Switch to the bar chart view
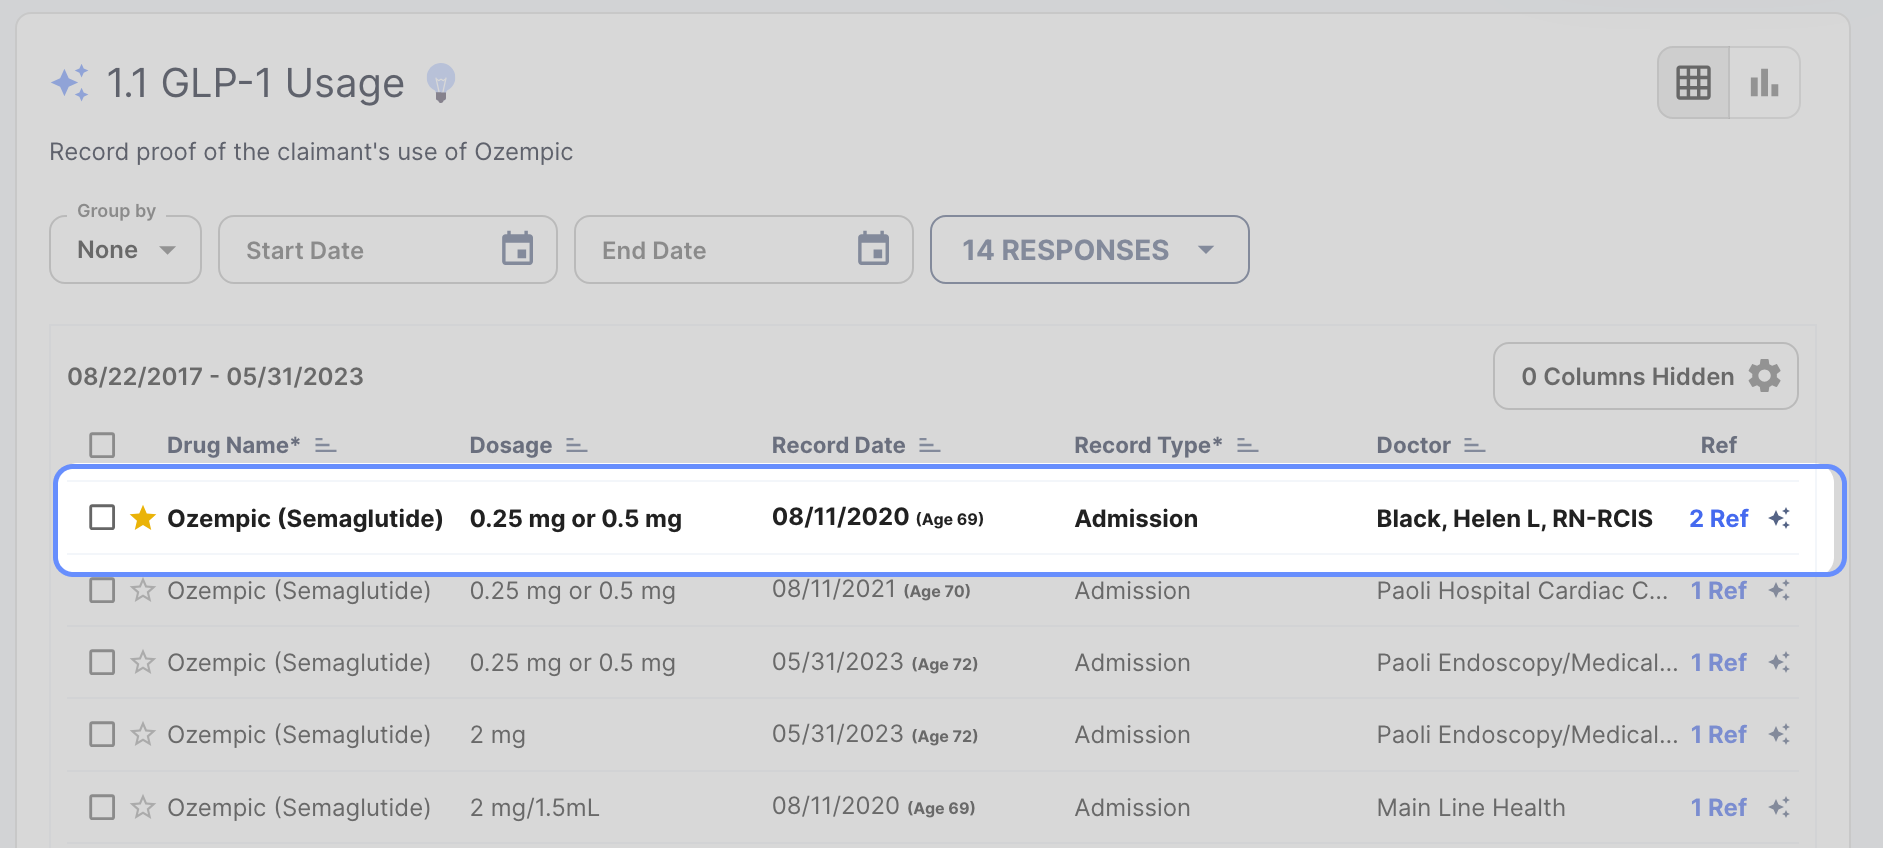 [1764, 83]
